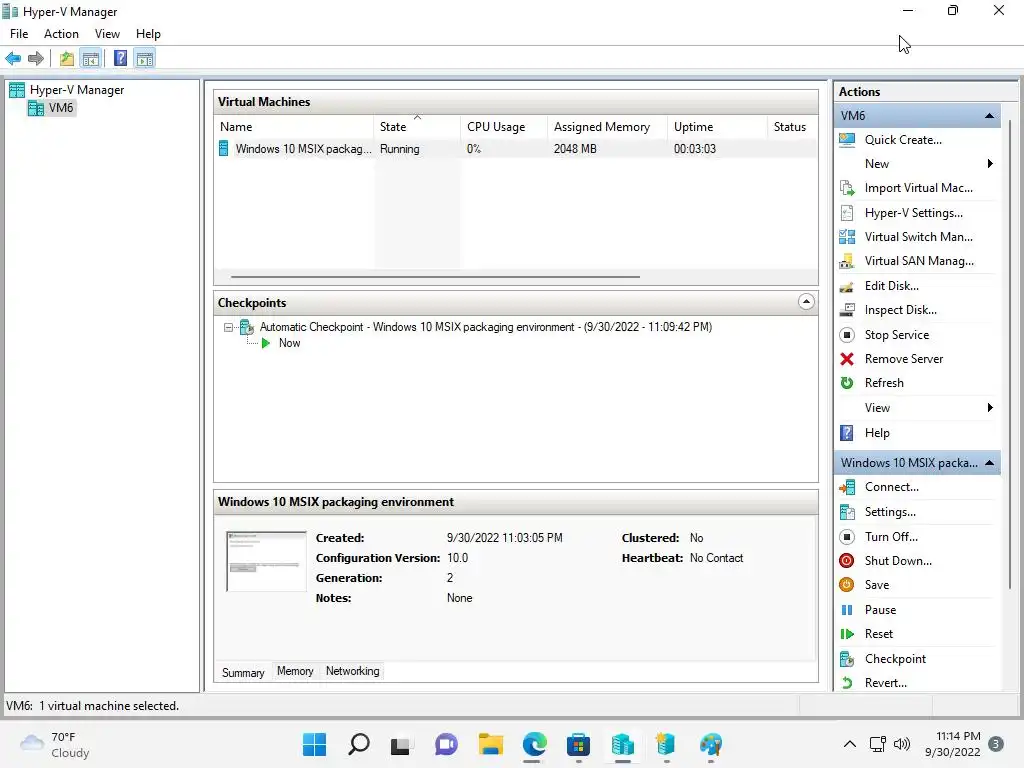The height and width of the screenshot is (768, 1024).
Task: Collapse the Windows 10 MSIX actions section
Action: (x=989, y=463)
